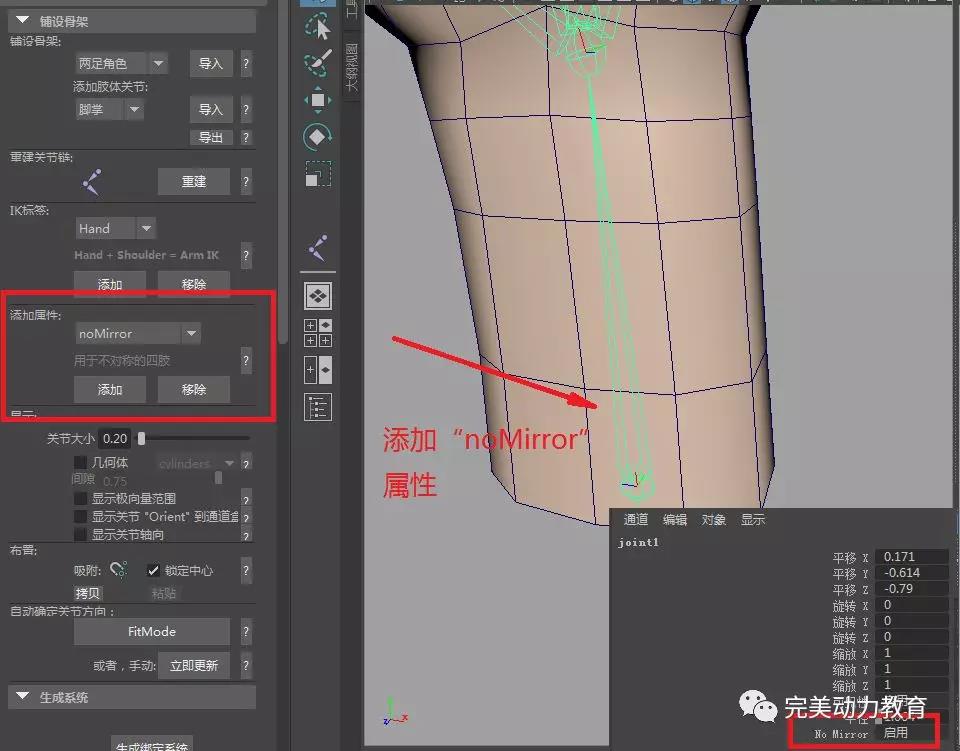
Task: Click the 重建 rebuild button
Action: [x=193, y=181]
